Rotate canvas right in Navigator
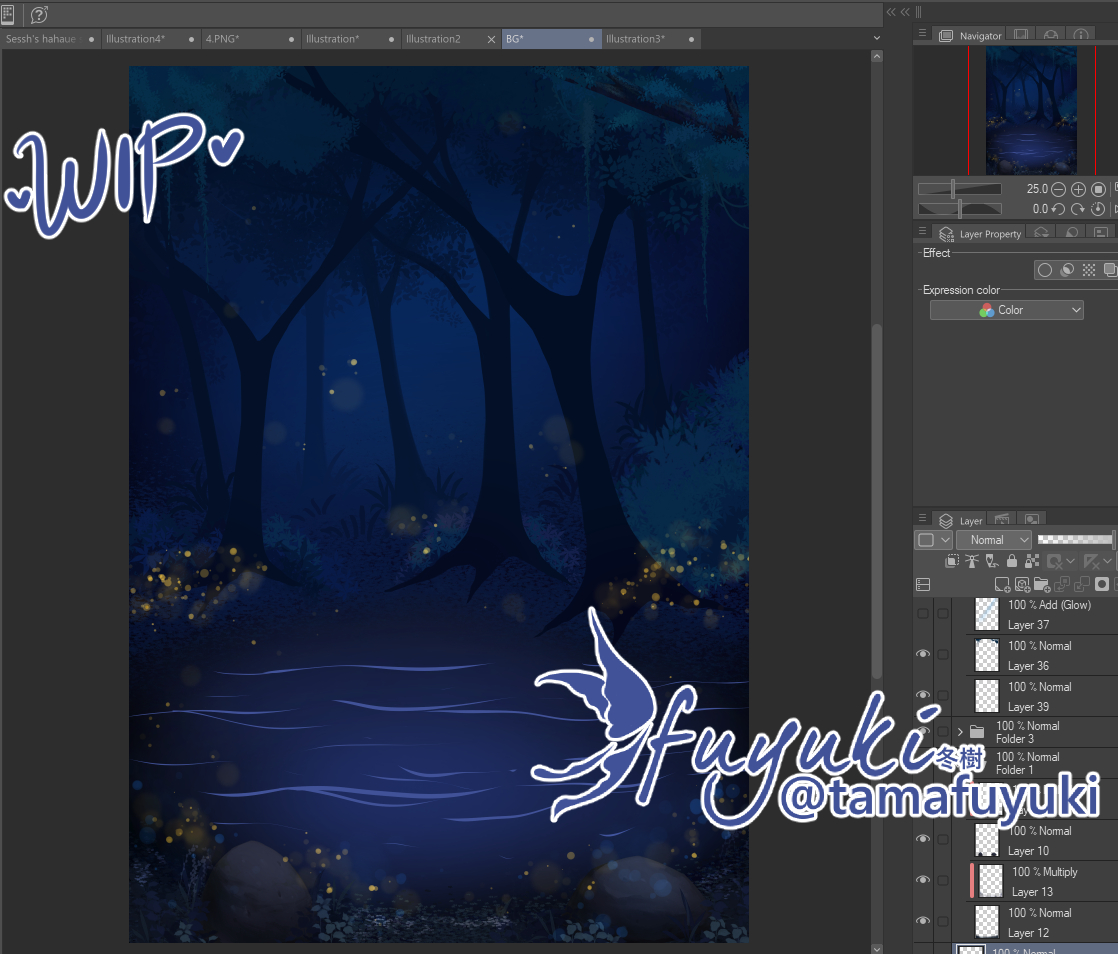Image resolution: width=1118 pixels, height=954 pixels. coord(1078,209)
